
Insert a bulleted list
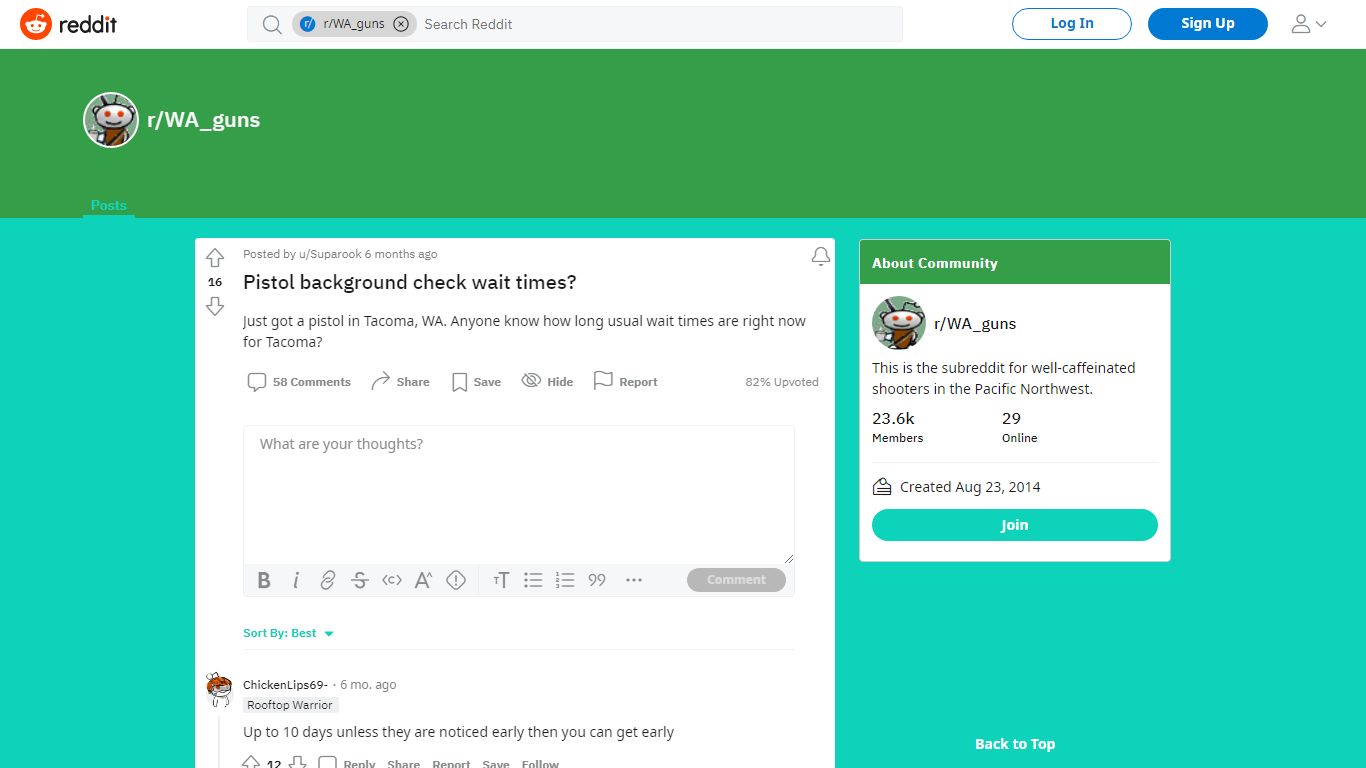(x=533, y=580)
